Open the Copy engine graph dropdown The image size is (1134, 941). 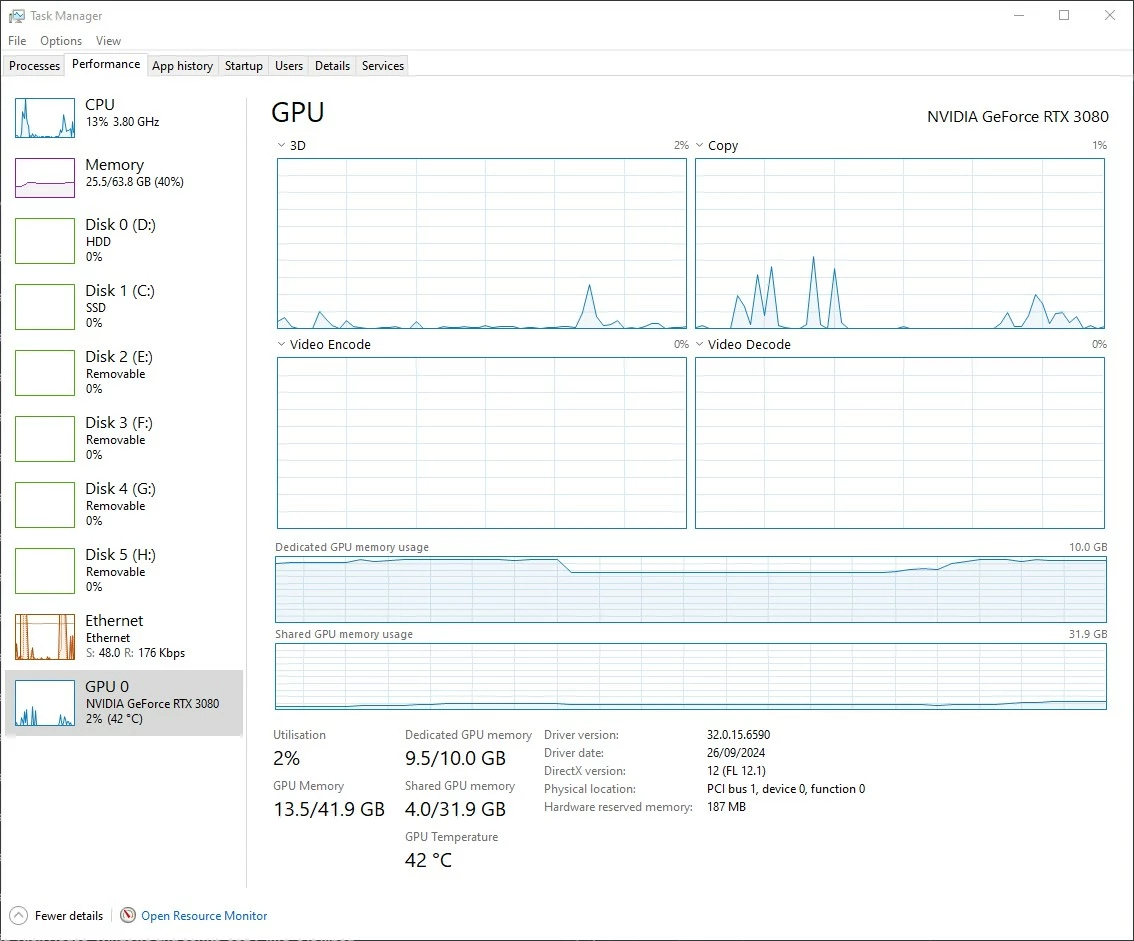pos(699,145)
